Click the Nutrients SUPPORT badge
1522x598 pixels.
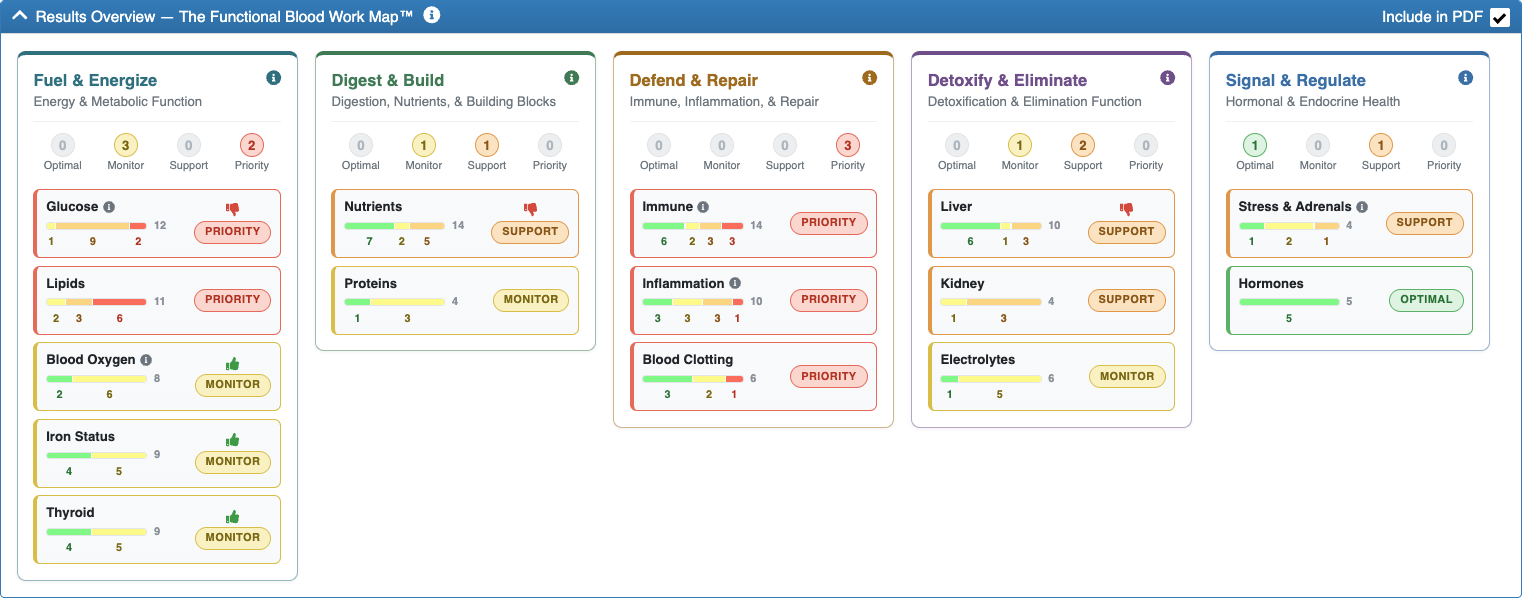(530, 232)
